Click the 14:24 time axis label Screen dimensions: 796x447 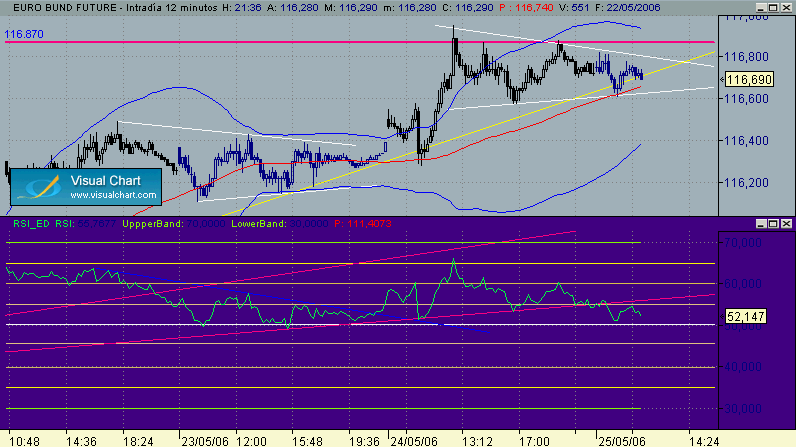(704, 441)
